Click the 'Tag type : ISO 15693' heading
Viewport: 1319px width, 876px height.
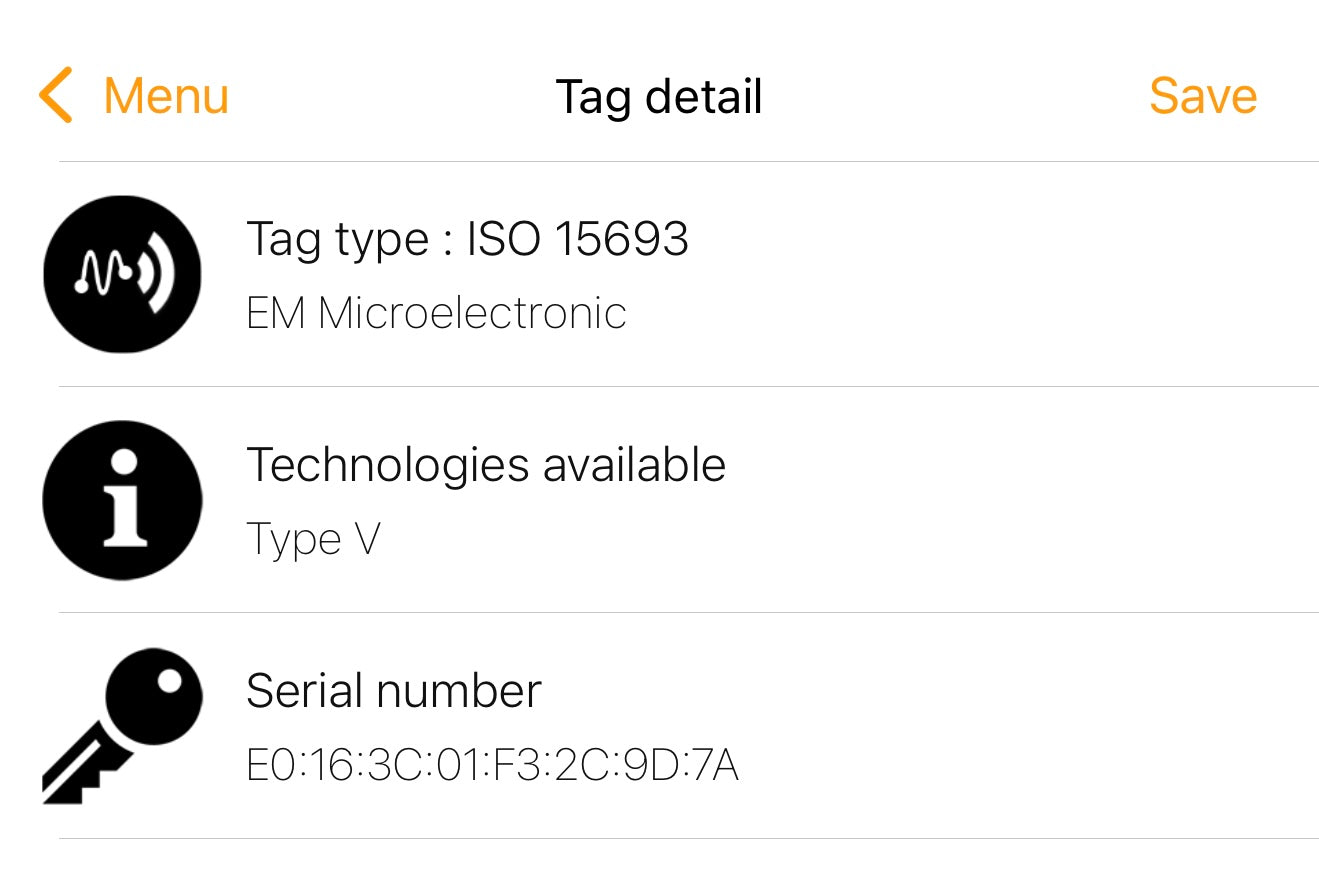[x=467, y=239]
